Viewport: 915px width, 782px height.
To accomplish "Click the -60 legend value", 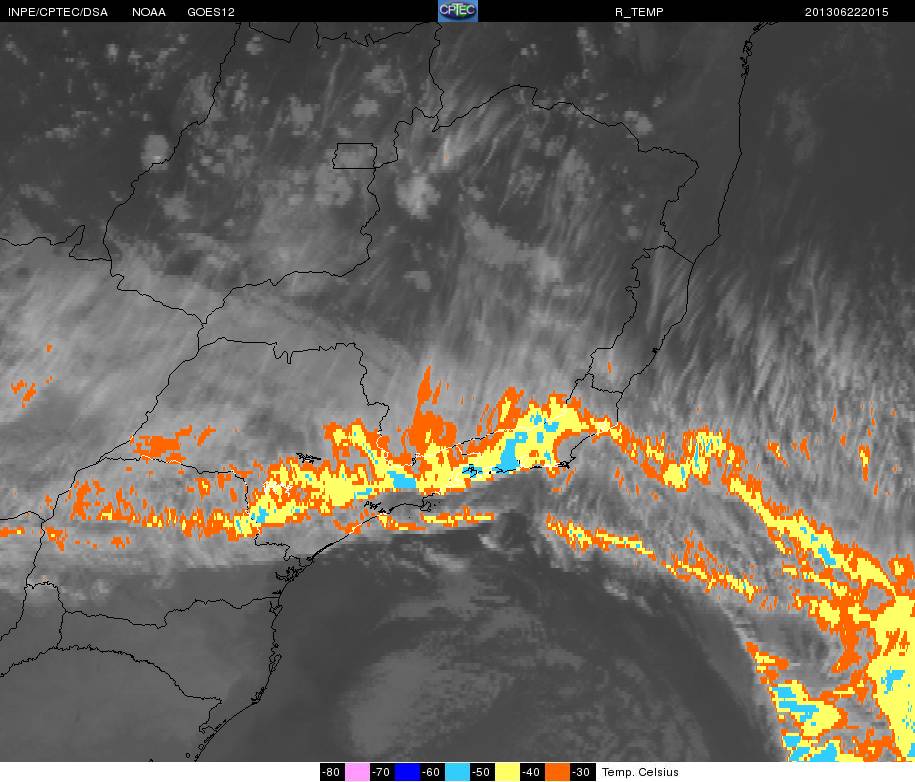I will click(x=432, y=772).
